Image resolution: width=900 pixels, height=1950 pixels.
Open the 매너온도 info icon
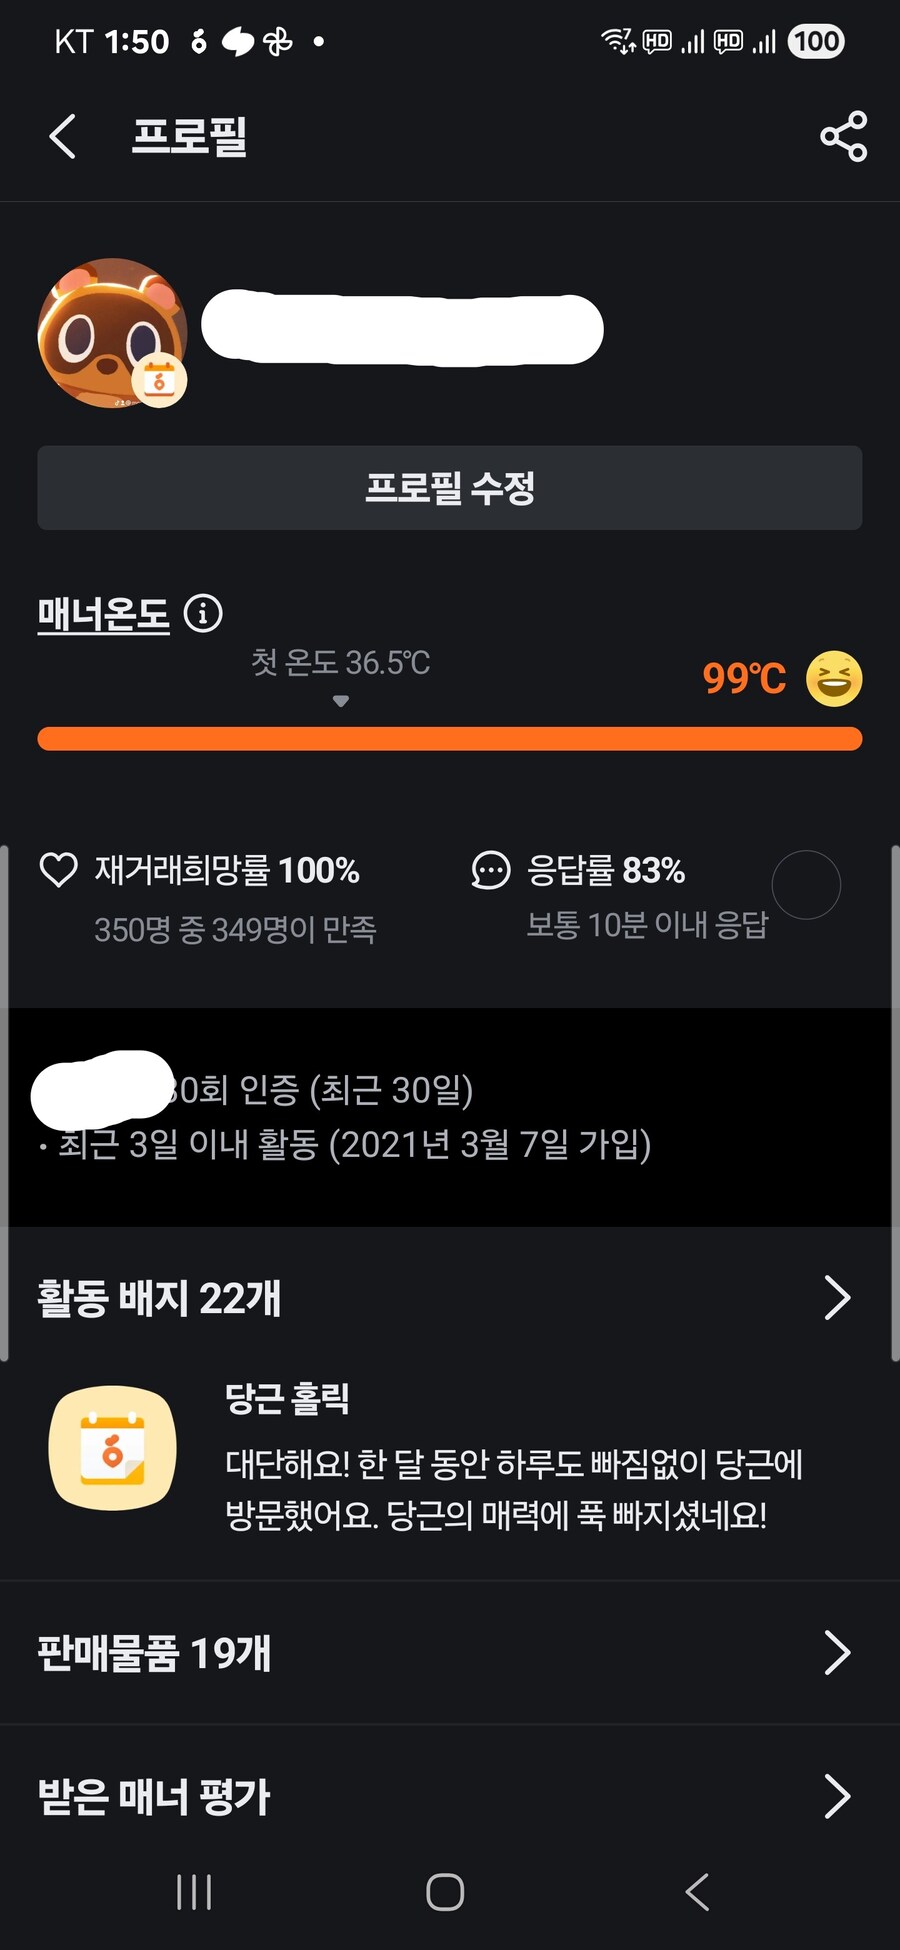[203, 613]
